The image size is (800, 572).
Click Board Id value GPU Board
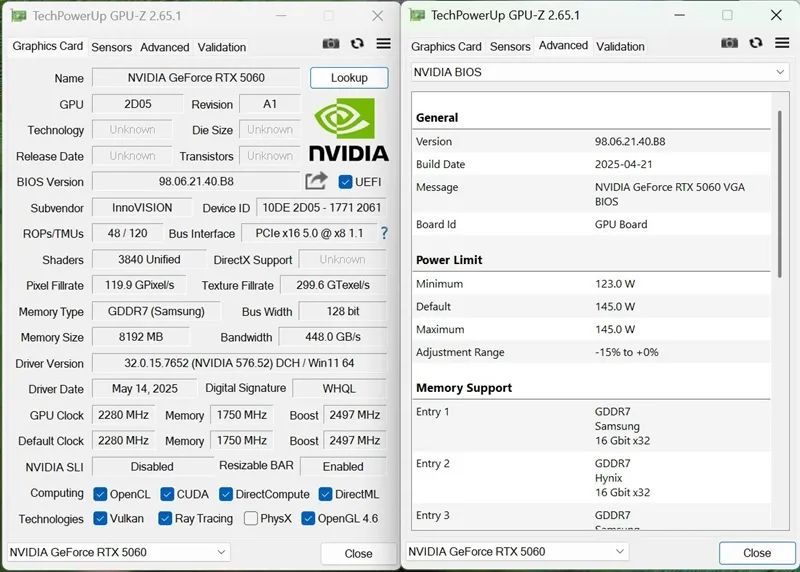click(x=621, y=224)
